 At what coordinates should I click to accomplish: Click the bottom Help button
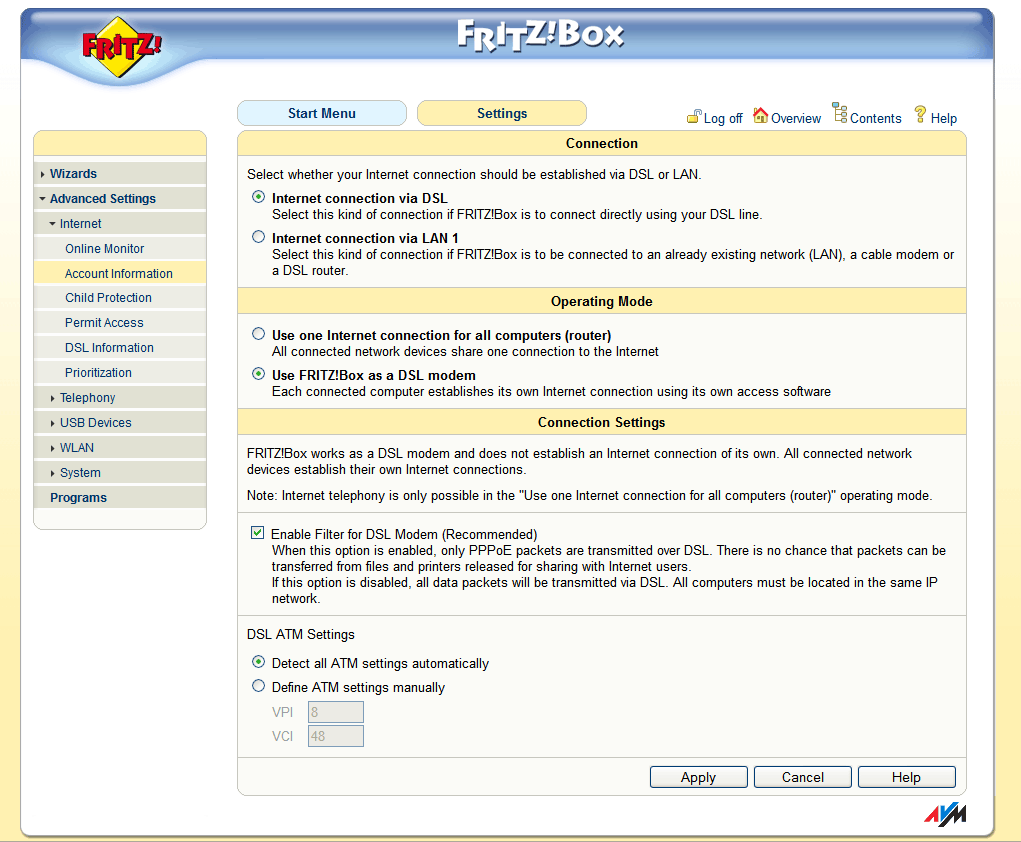[906, 777]
